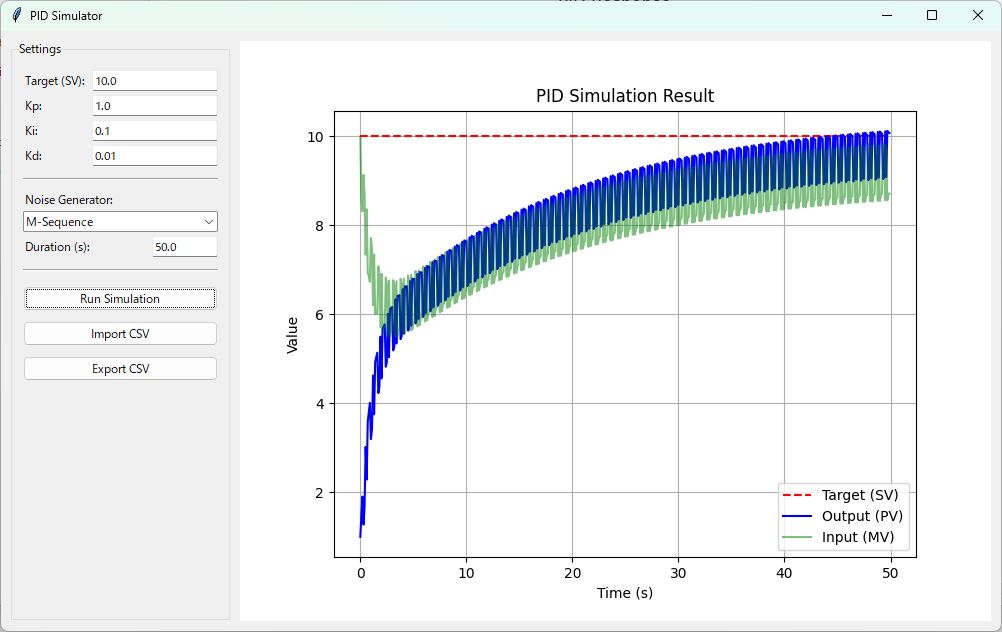Viewport: 1002px width, 632px height.
Task: Close the PID Simulator window
Action: (978, 16)
